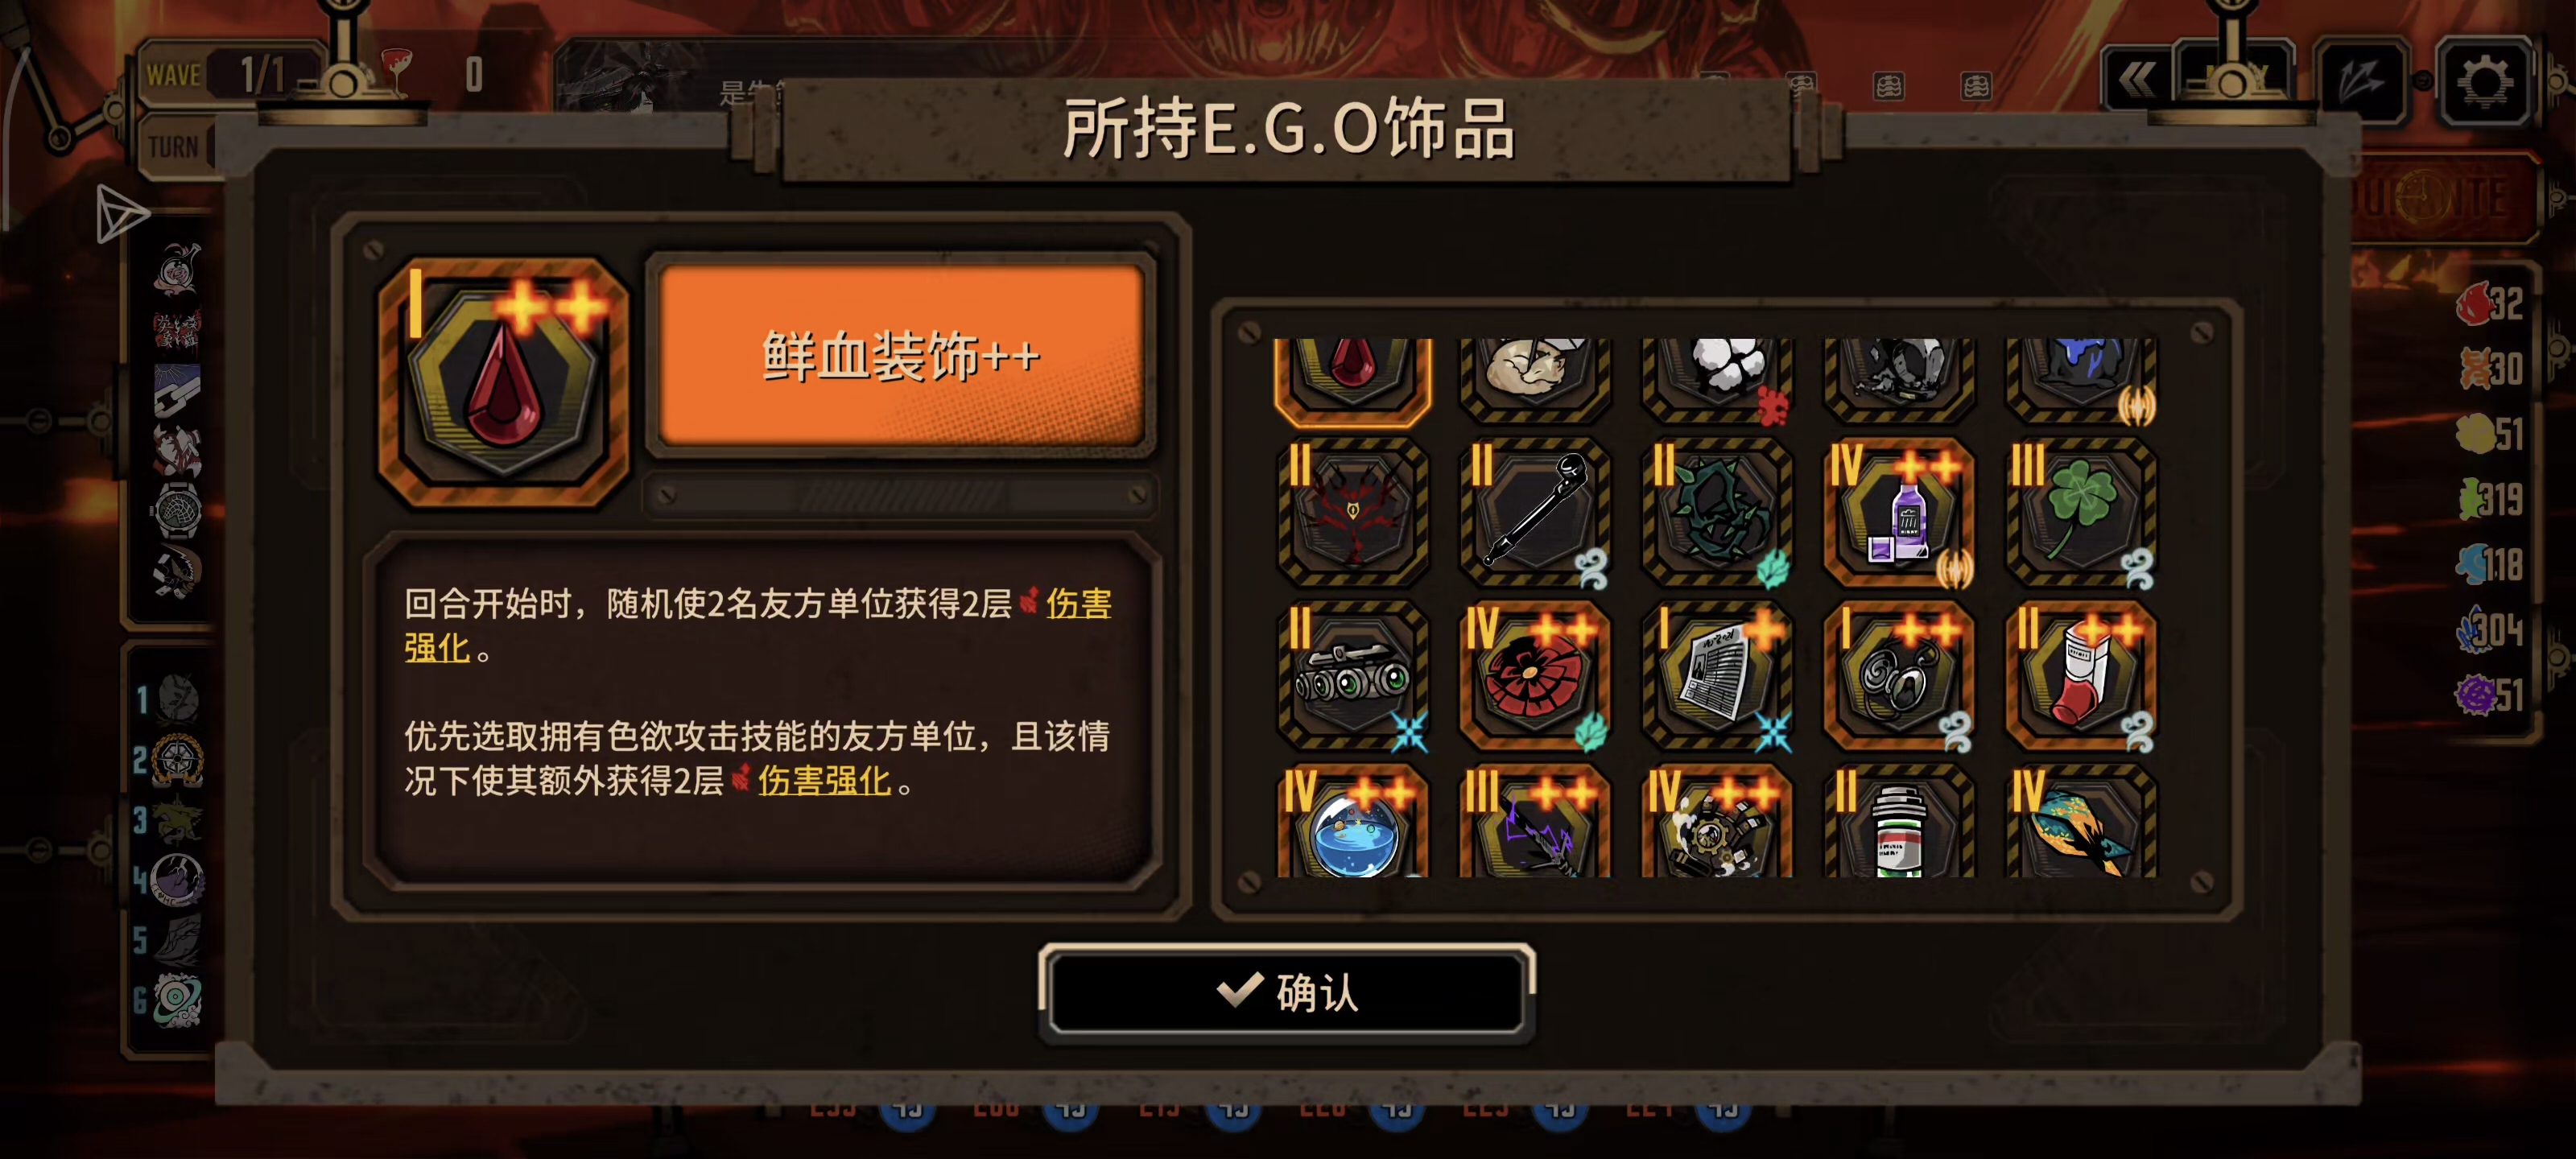The height and width of the screenshot is (1159, 2576).
Task: Open the settings gear at top right
Action: (x=2486, y=82)
